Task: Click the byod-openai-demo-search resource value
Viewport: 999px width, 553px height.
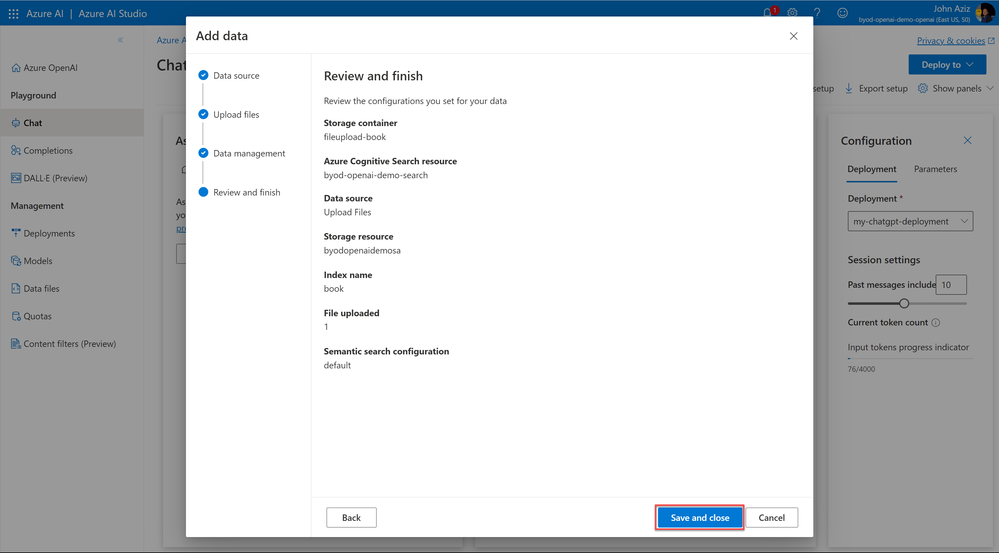Action: point(376,175)
